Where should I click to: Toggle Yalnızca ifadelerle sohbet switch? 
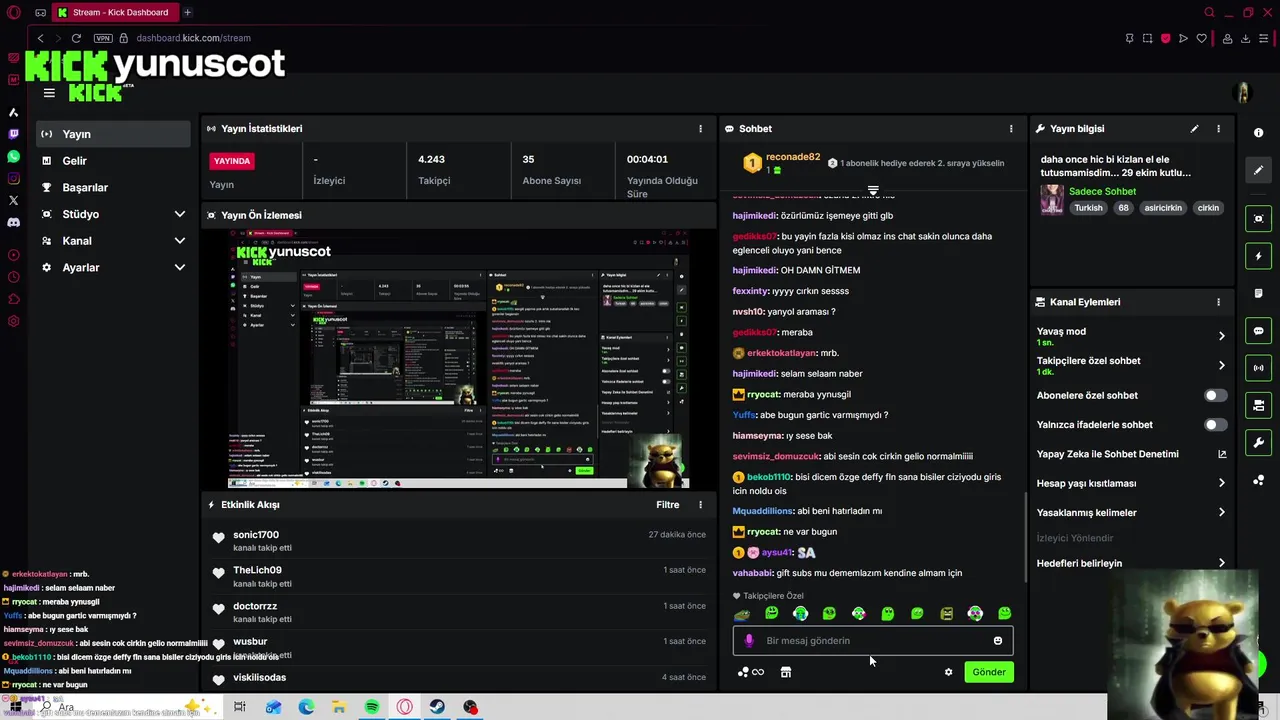pos(1215,425)
